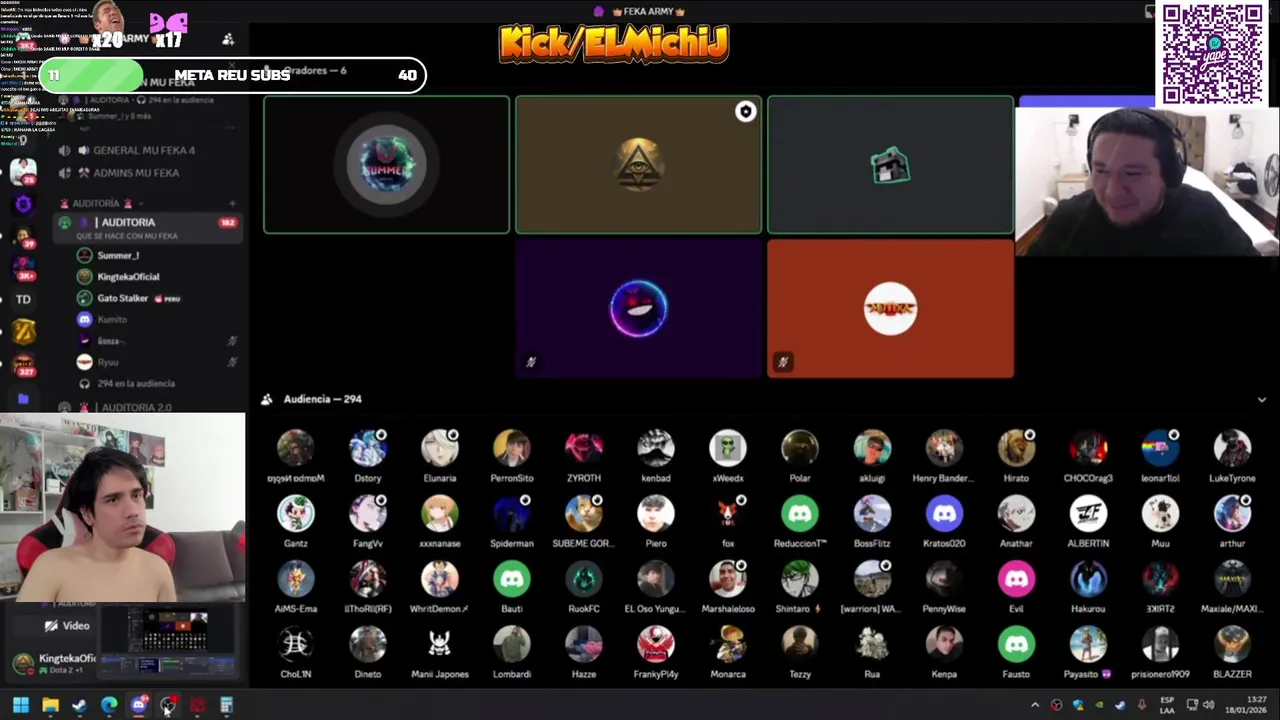Open FrankyPl4y's audience avatar
This screenshot has width=1280, height=720.
click(x=656, y=644)
